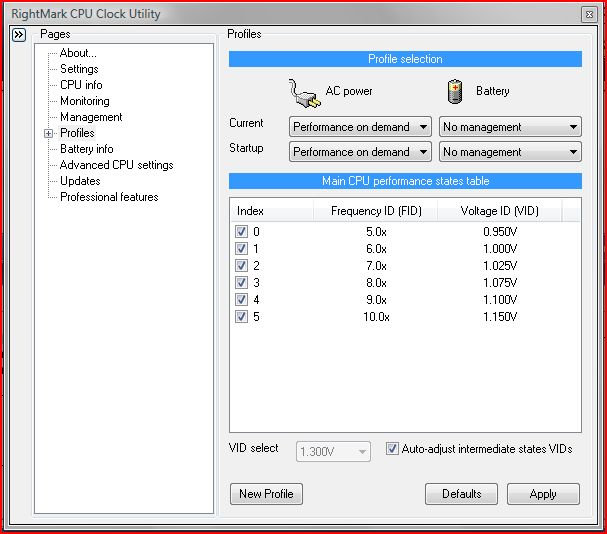Uncheck performance state index 0 checkbox
Screen dimensions: 607x534
(242, 232)
